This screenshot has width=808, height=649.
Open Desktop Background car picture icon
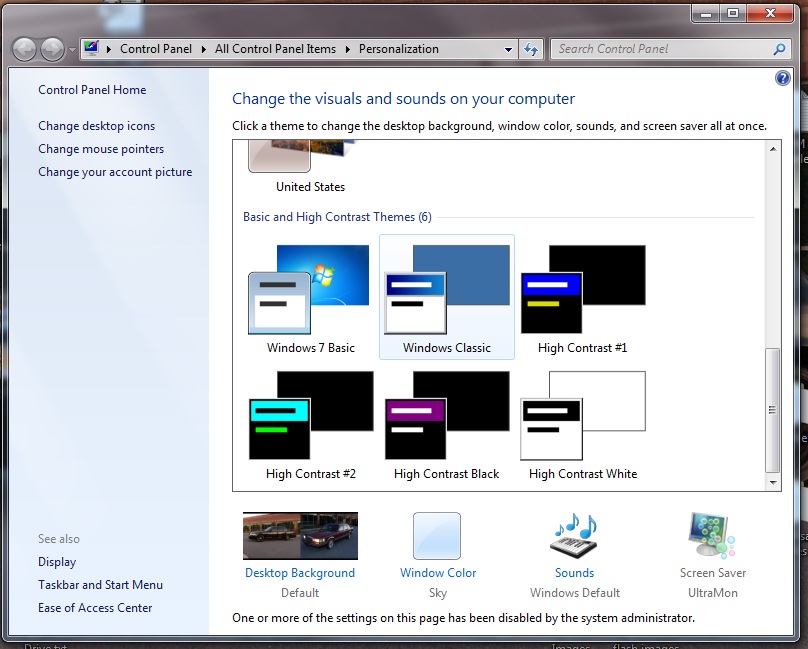pos(300,536)
